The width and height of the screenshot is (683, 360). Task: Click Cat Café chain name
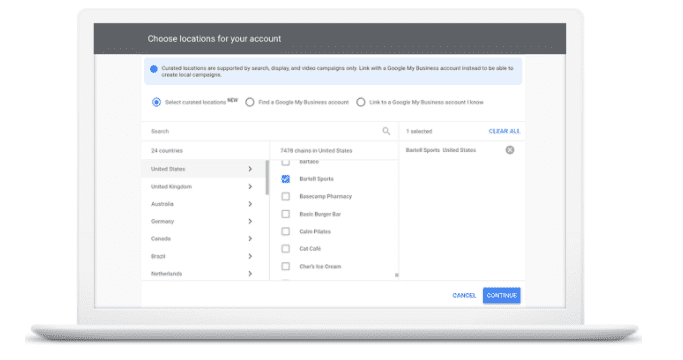(310, 249)
